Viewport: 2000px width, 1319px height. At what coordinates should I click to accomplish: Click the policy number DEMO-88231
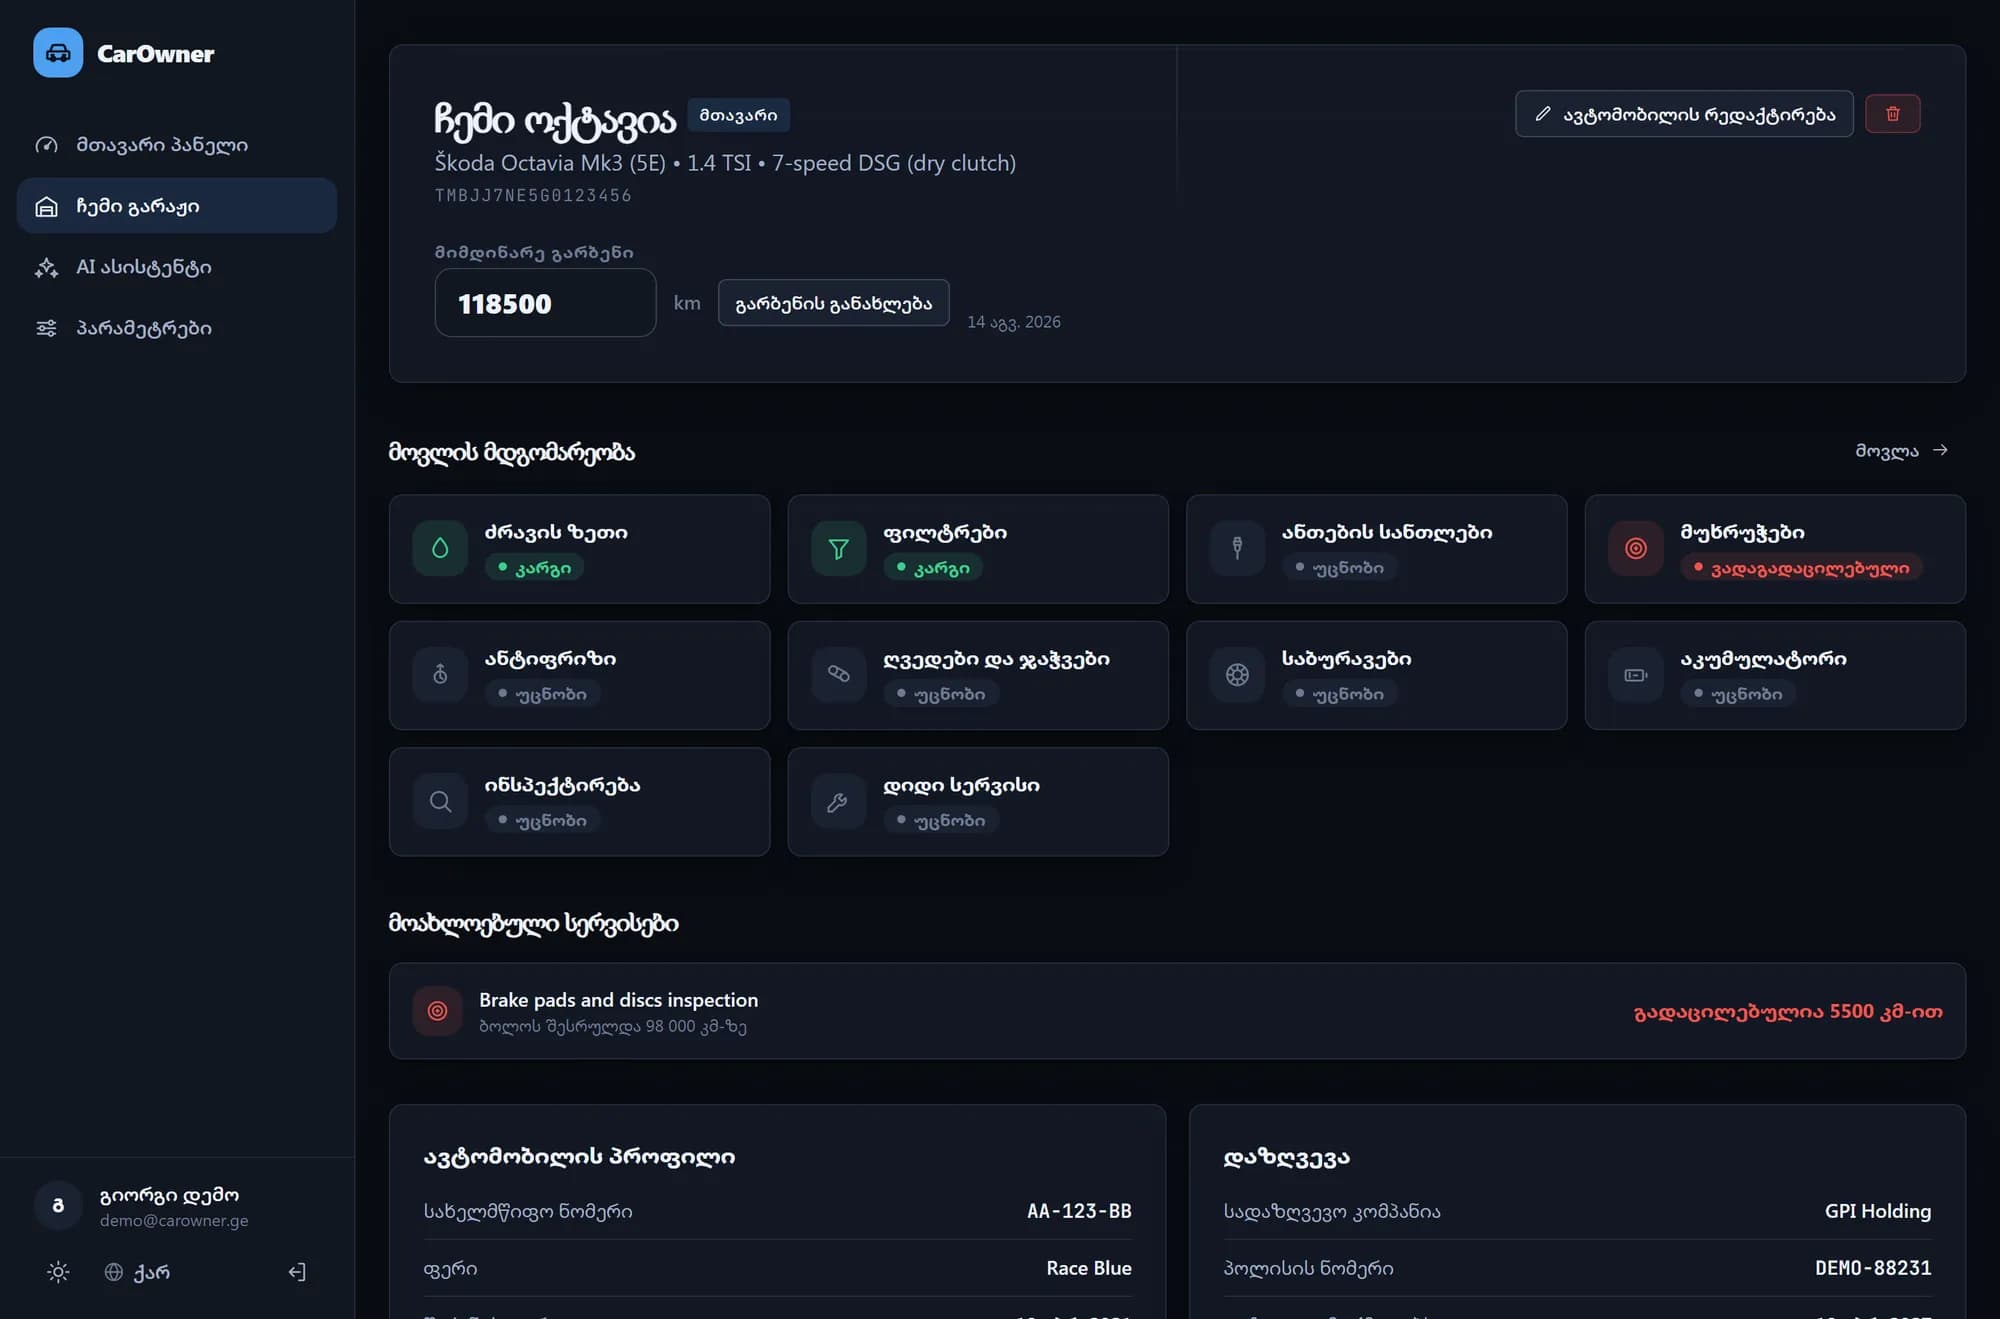tap(1873, 1268)
